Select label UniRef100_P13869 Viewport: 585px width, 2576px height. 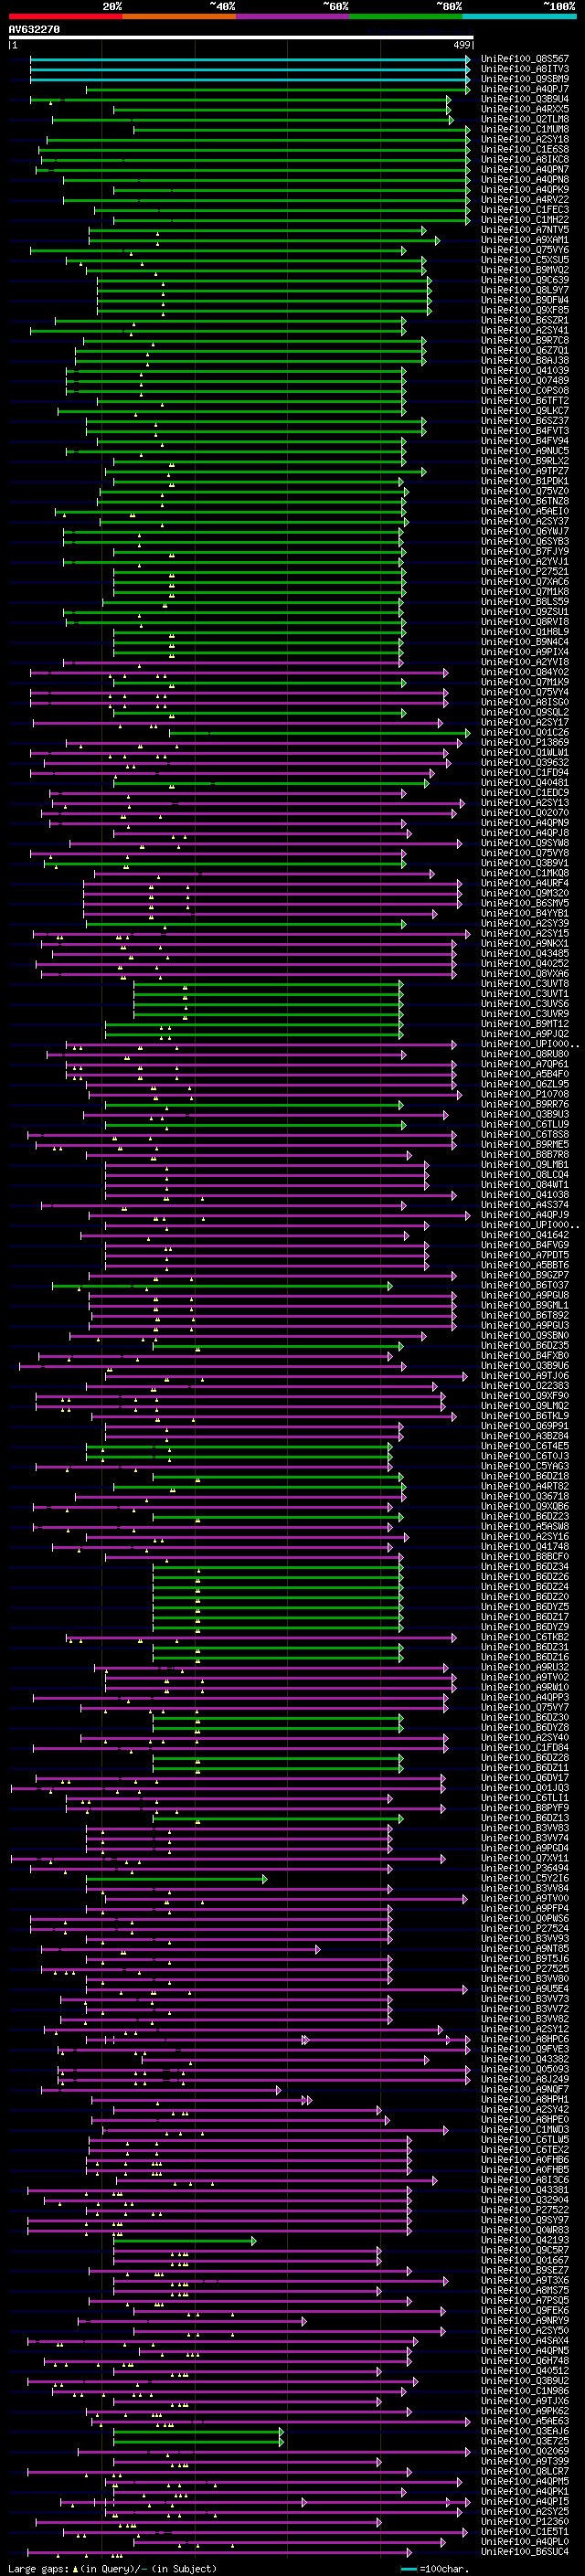coord(525,743)
